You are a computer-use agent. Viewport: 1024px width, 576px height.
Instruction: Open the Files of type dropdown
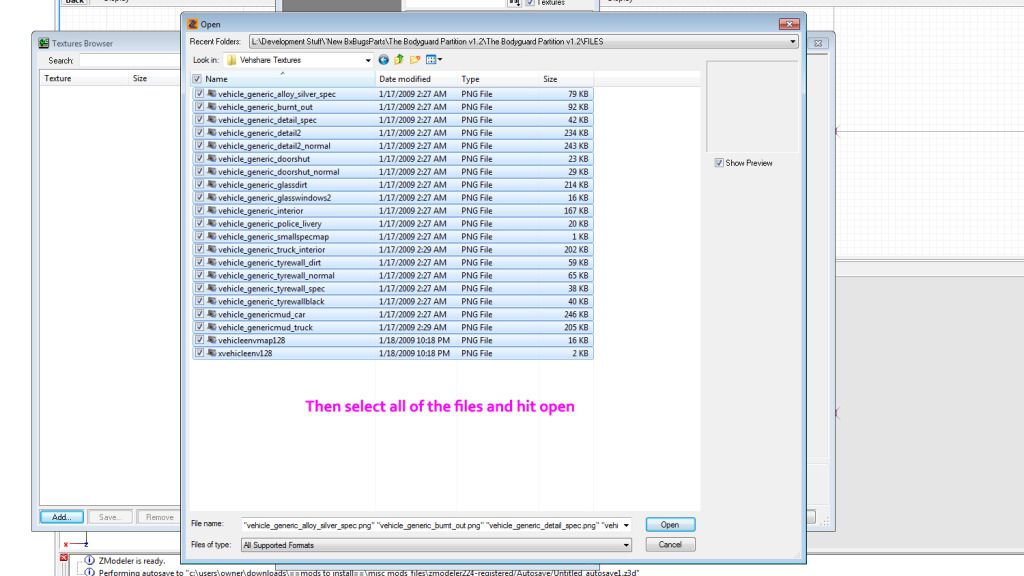point(626,545)
